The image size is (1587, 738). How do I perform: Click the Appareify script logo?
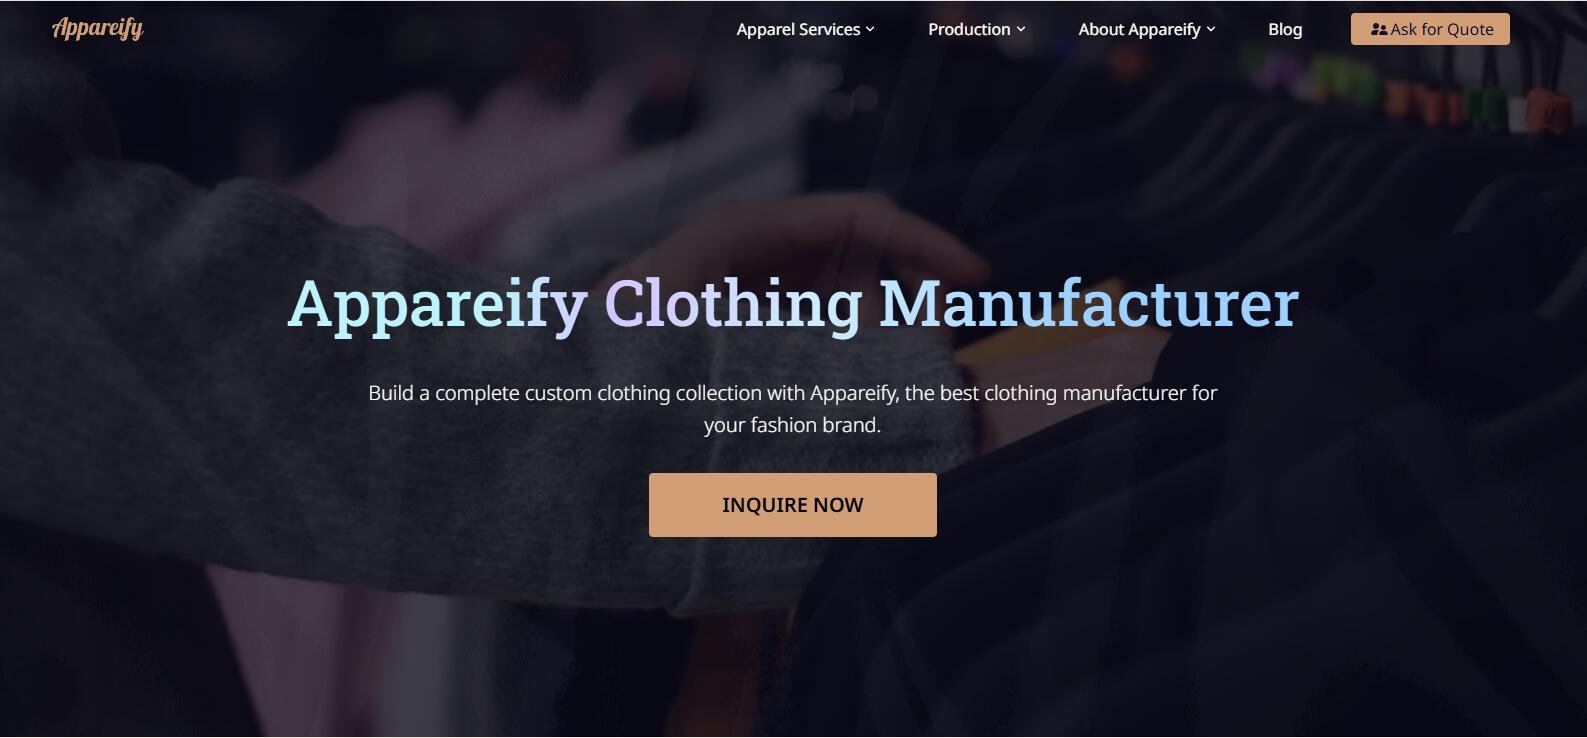(x=98, y=28)
